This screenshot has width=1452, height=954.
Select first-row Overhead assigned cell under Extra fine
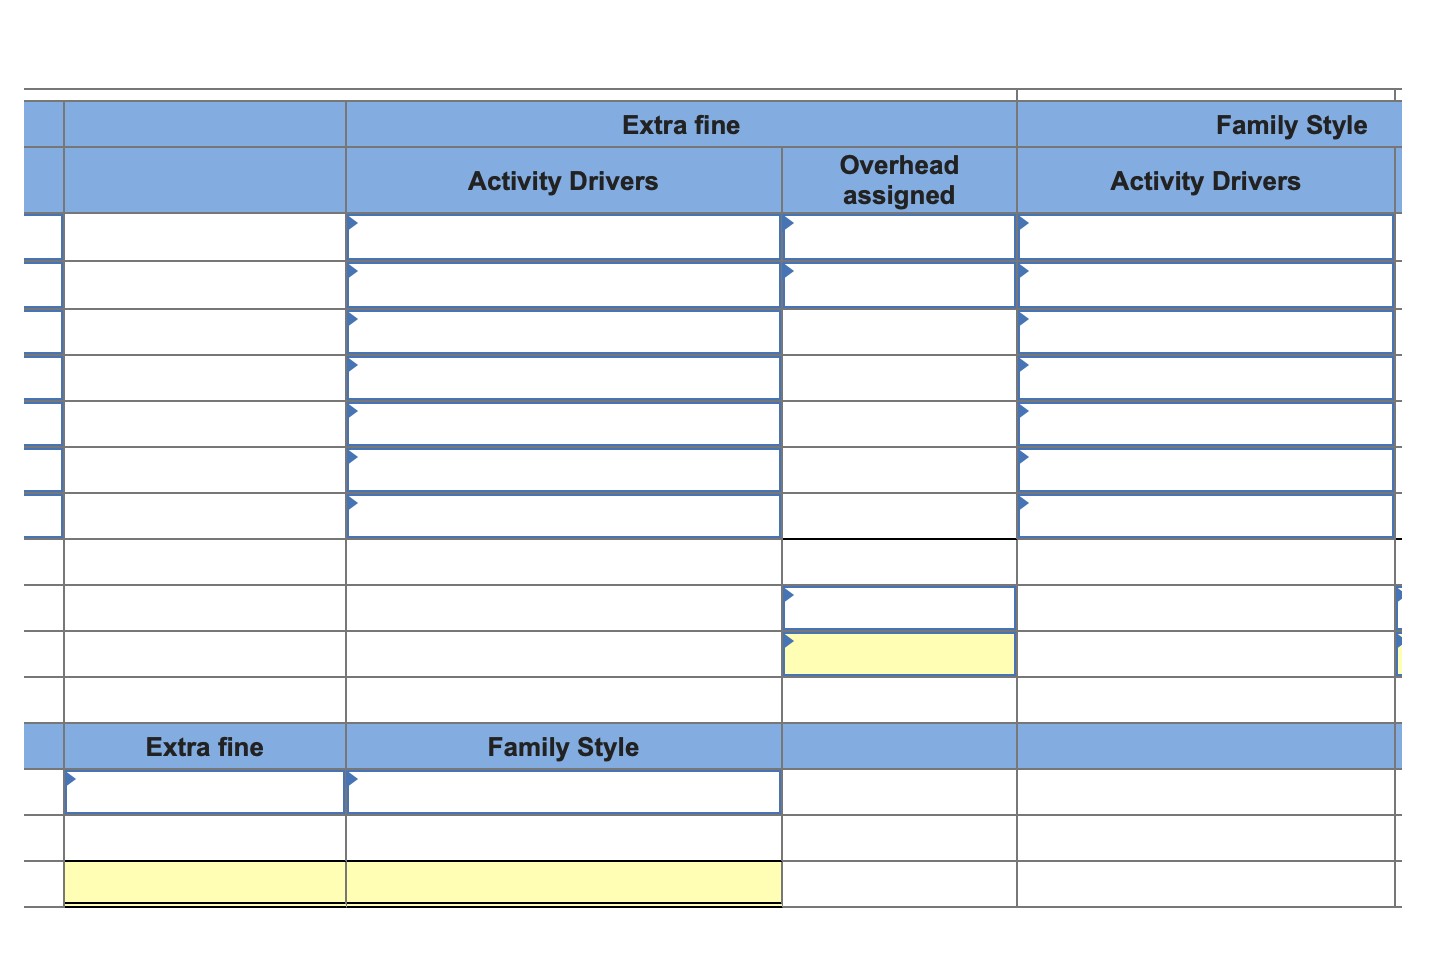pos(899,237)
